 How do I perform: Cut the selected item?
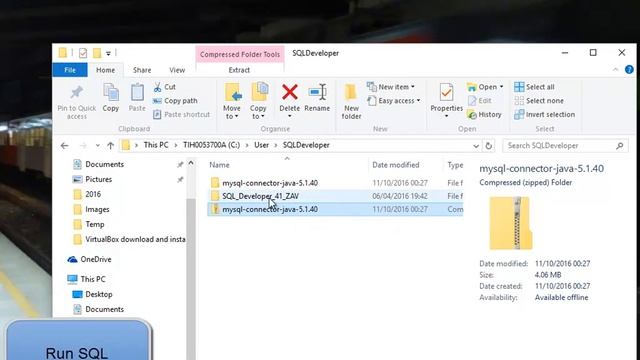(x=164, y=87)
